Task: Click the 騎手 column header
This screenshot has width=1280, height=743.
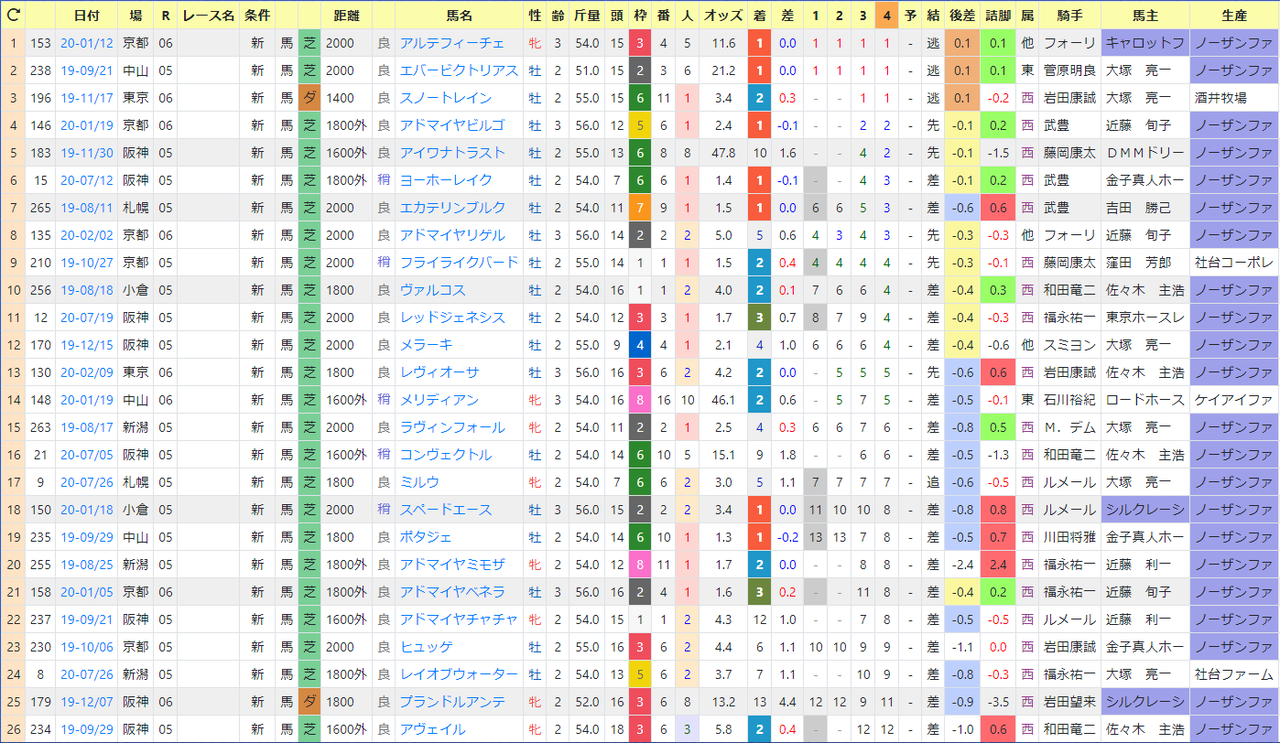Action: coord(1069,16)
